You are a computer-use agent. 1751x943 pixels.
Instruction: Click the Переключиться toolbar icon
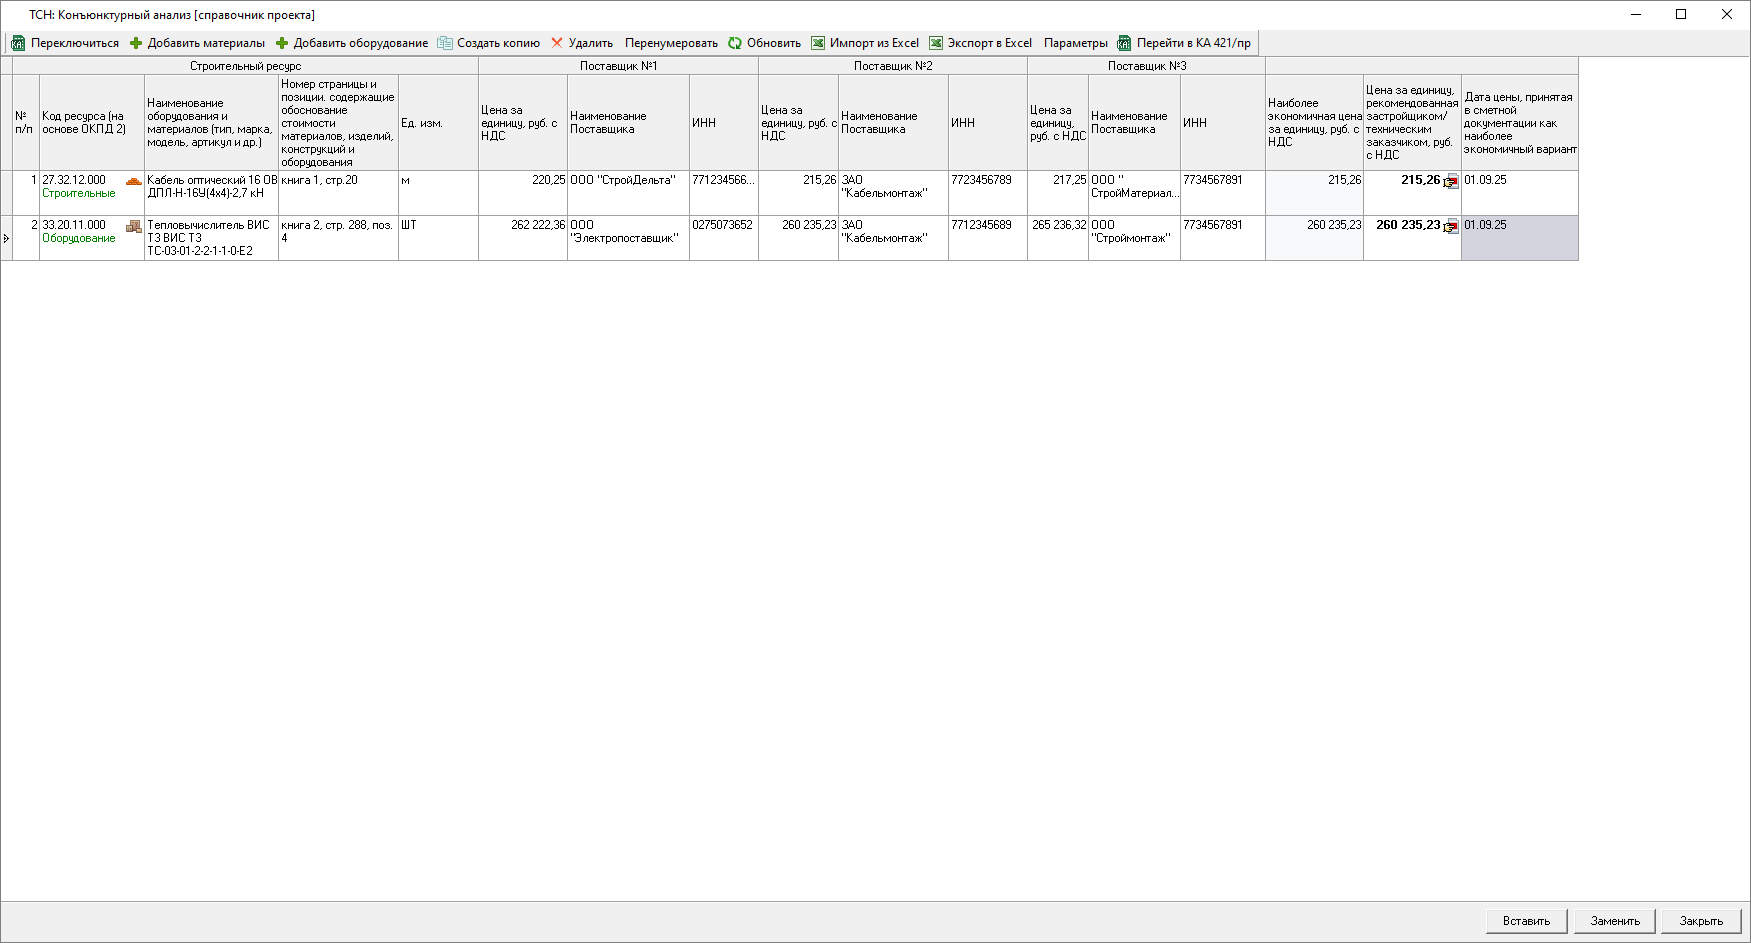18,43
